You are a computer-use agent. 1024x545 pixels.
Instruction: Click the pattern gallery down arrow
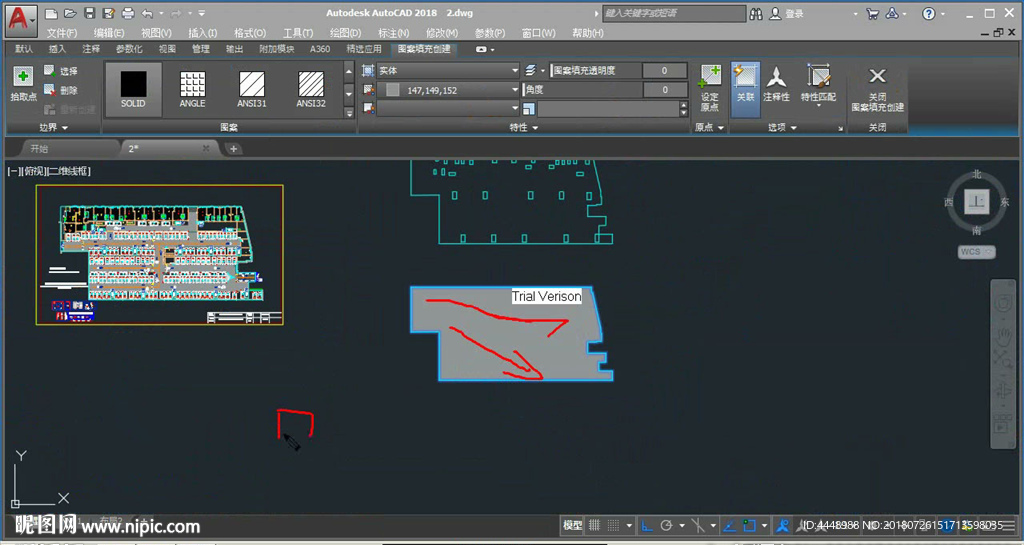click(349, 94)
